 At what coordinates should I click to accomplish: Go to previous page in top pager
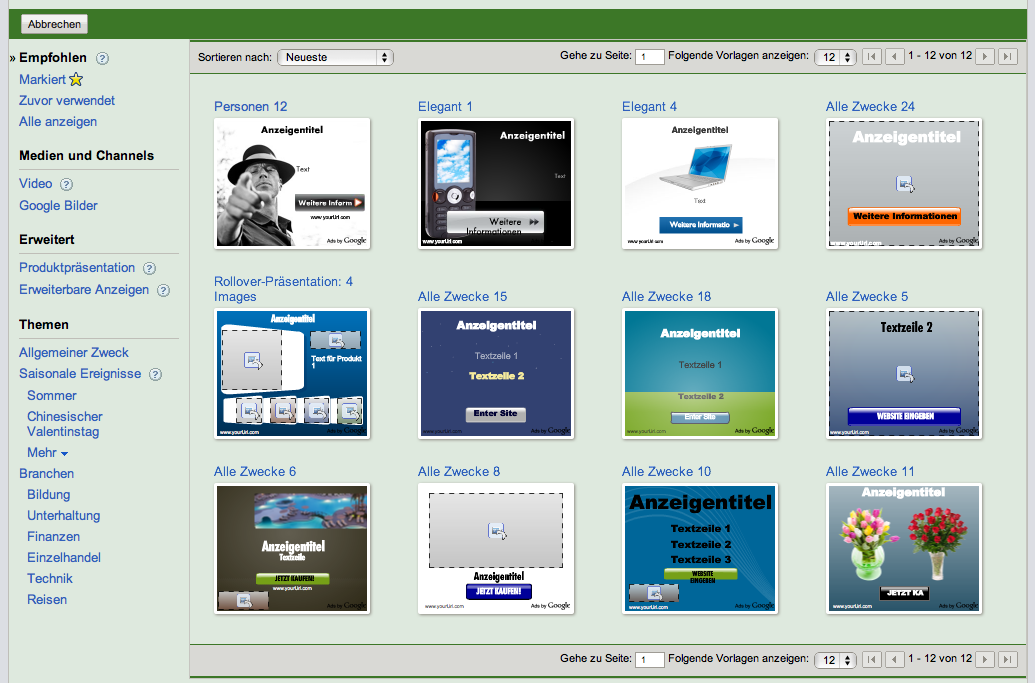[x=894, y=57]
